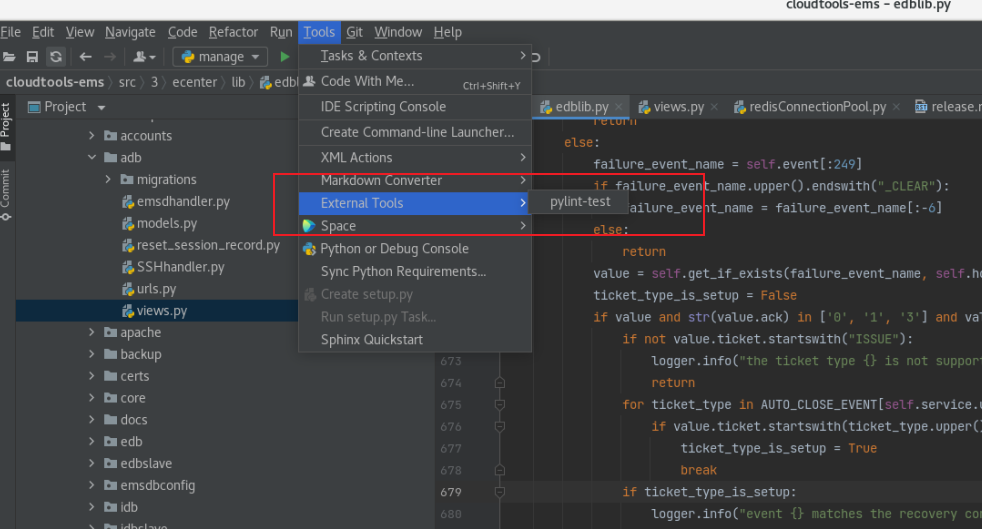Click the ecenter breadcrumb
Image resolution: width=982 pixels, height=529 pixels.
pos(195,82)
